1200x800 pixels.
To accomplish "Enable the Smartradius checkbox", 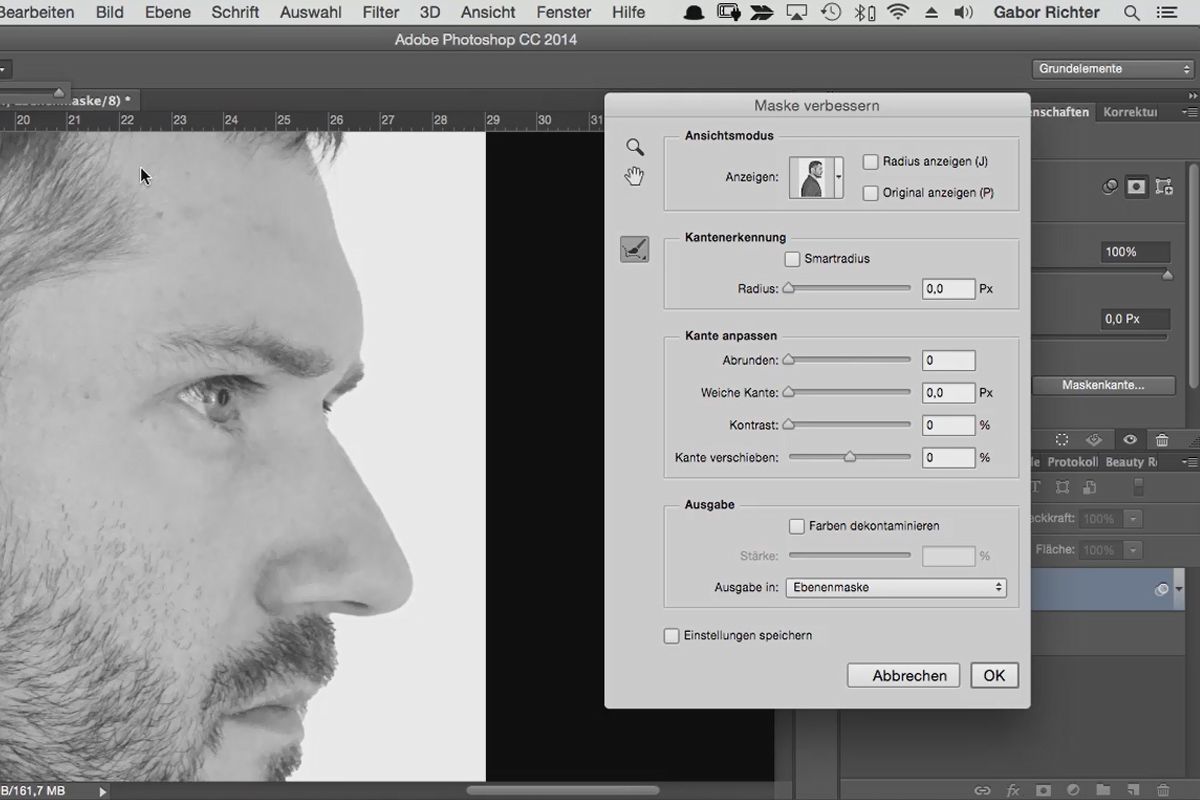I will click(792, 259).
